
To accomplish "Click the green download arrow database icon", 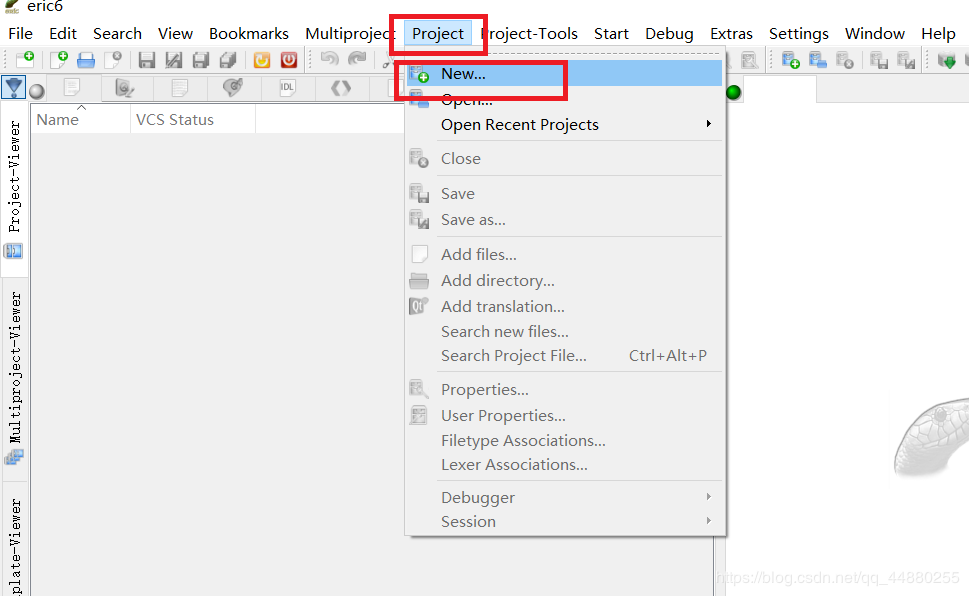I will pos(947,60).
